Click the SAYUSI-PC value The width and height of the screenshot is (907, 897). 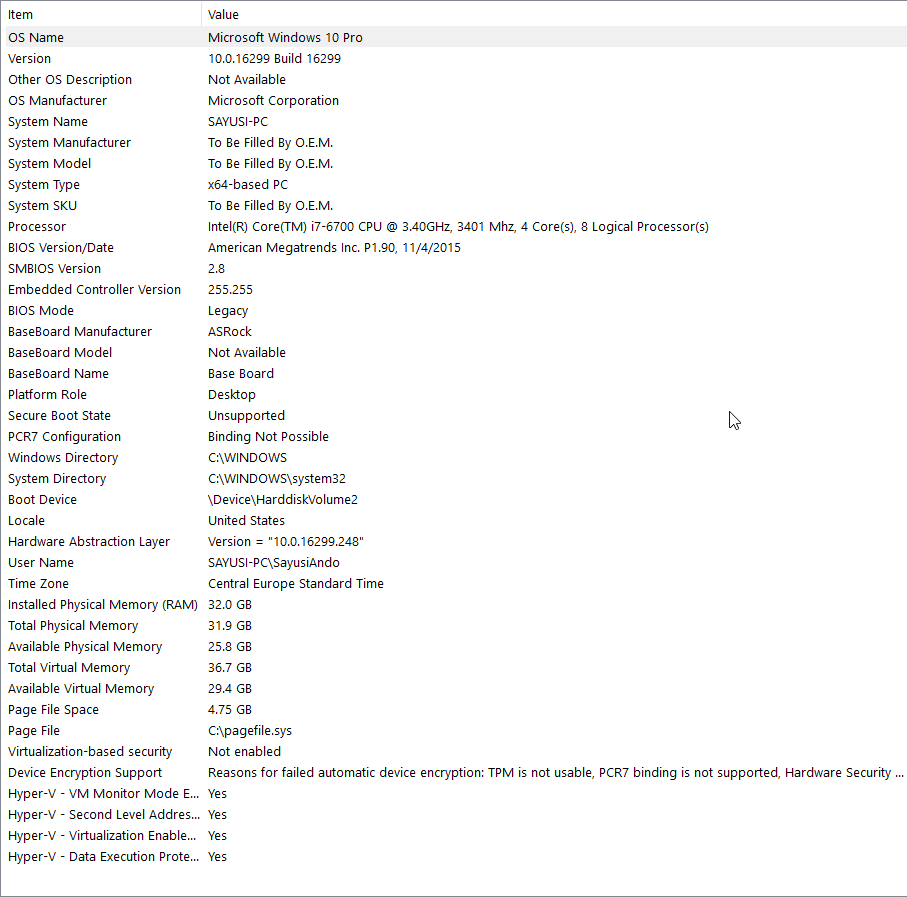point(238,121)
